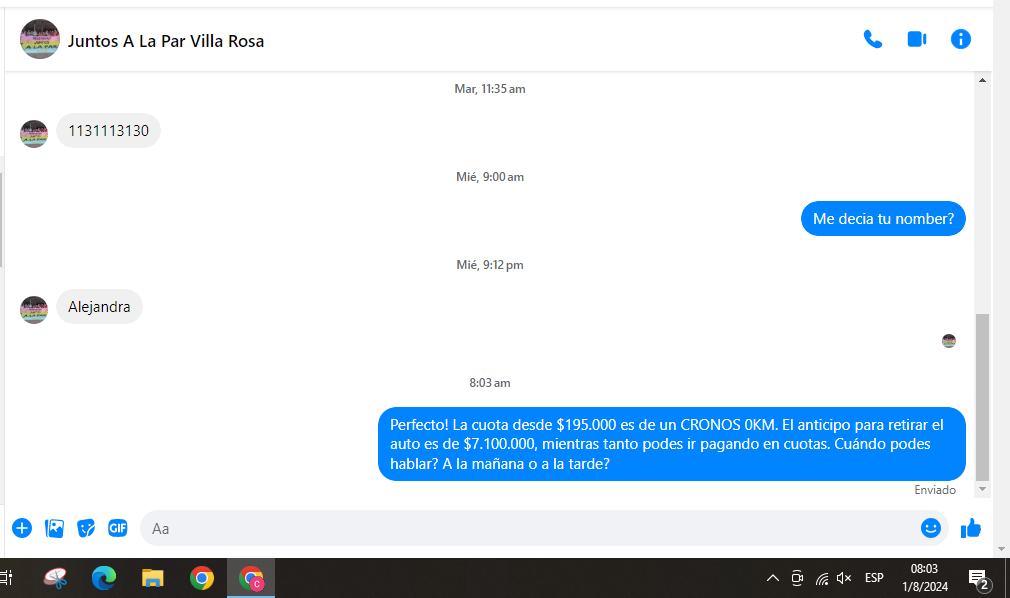Open the Windows notification center

coord(978,578)
